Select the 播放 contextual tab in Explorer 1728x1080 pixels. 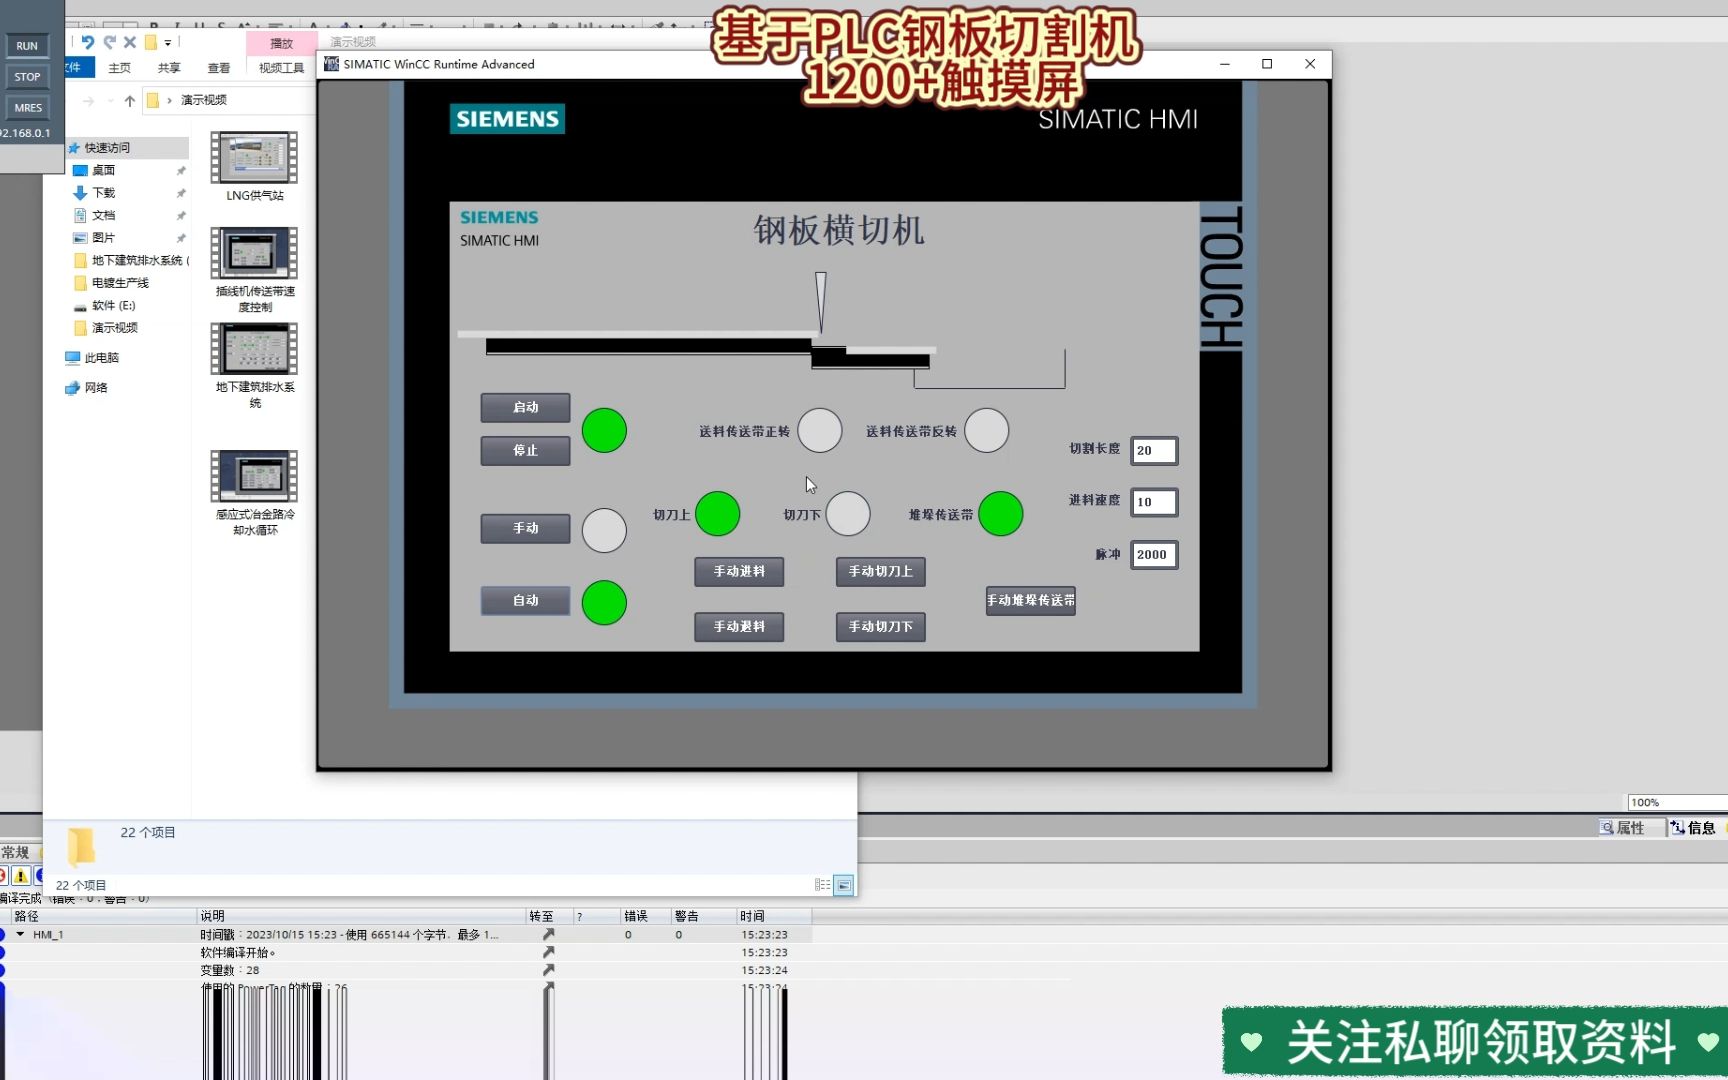click(282, 43)
